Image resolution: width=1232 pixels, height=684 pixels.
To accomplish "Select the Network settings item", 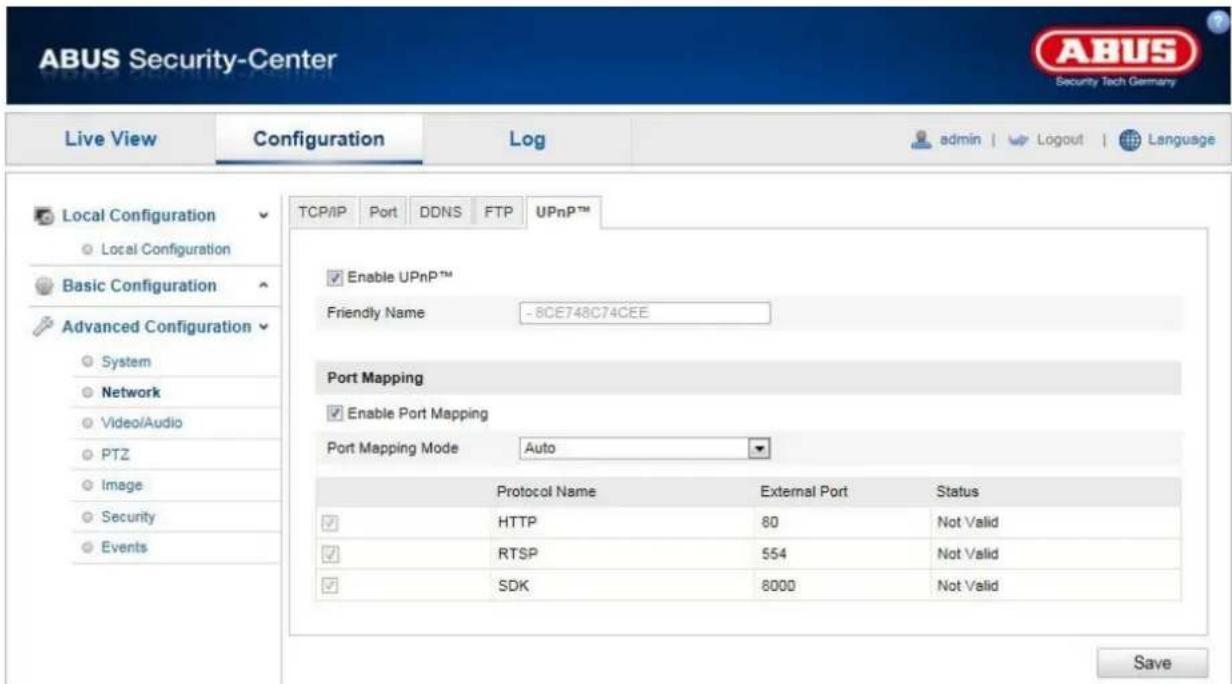I will [x=131, y=392].
